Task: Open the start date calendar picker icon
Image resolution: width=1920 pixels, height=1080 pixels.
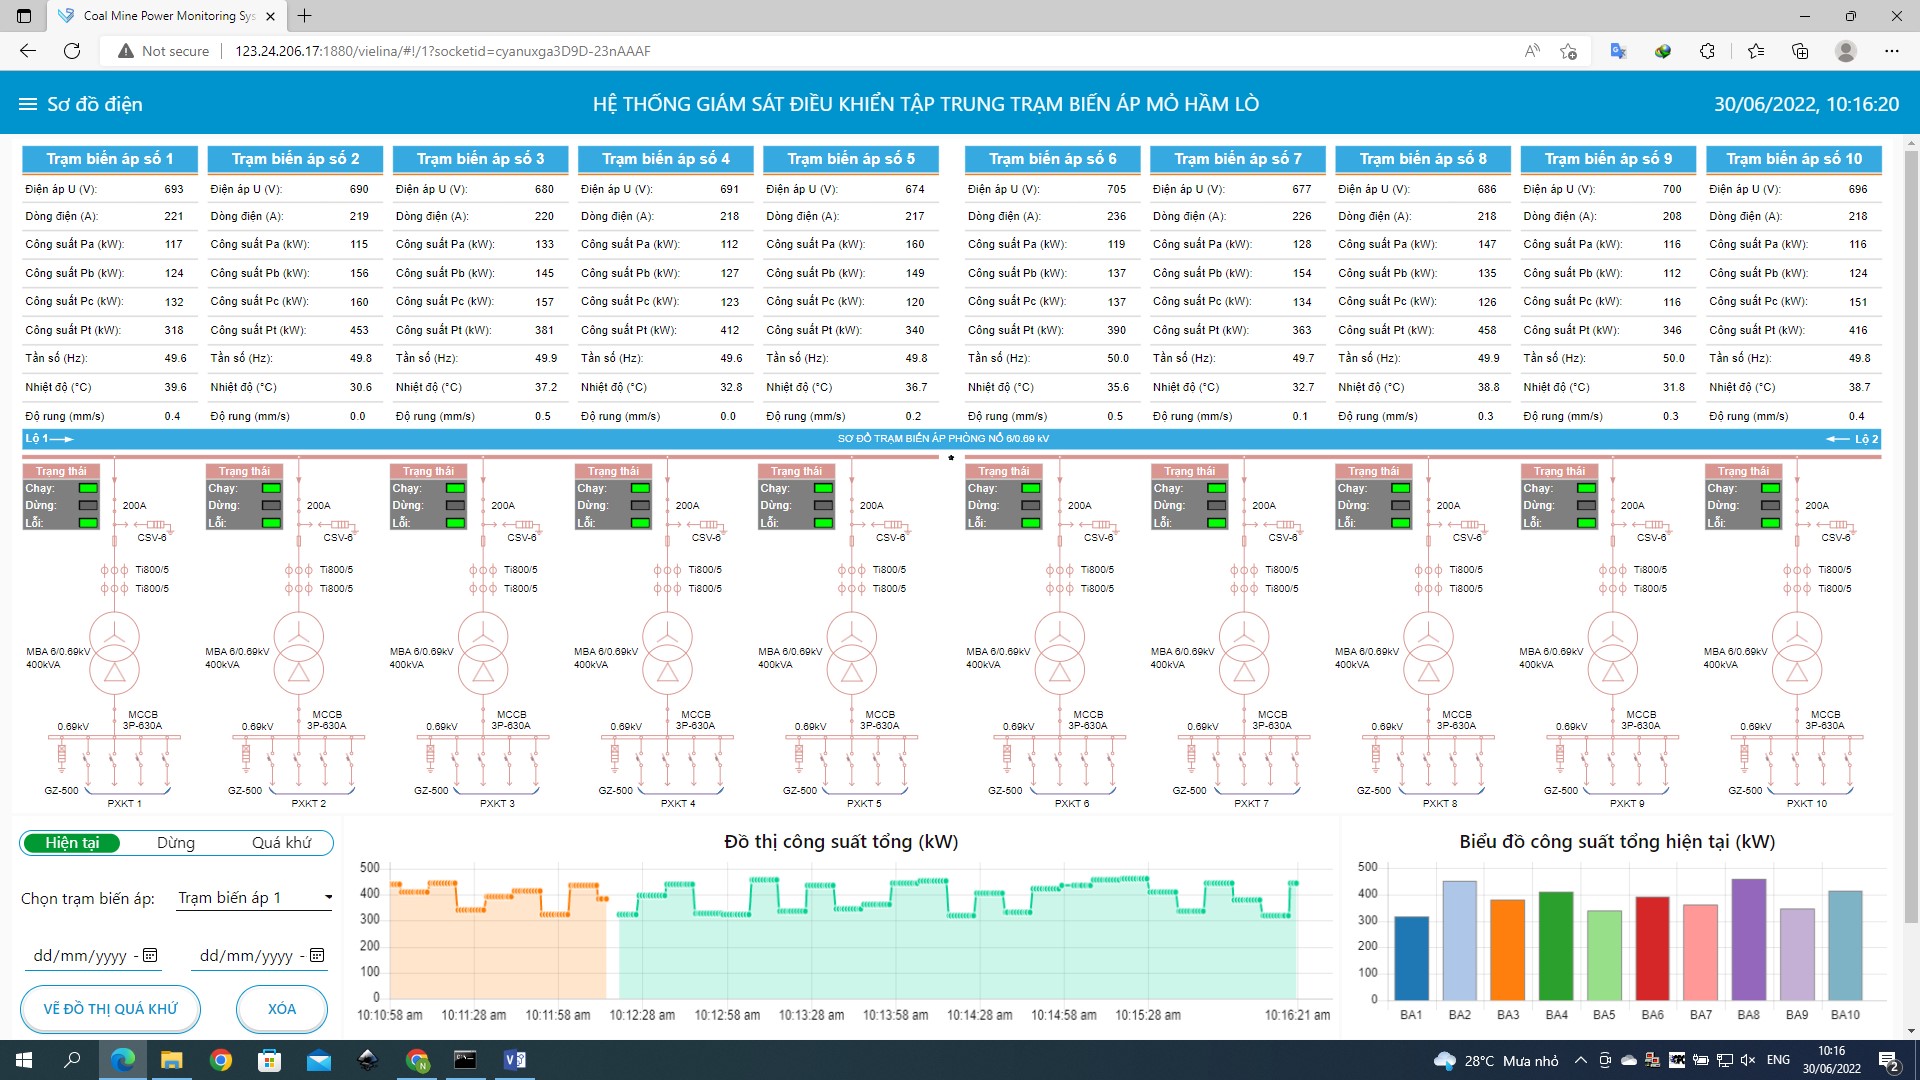Action: coord(150,955)
